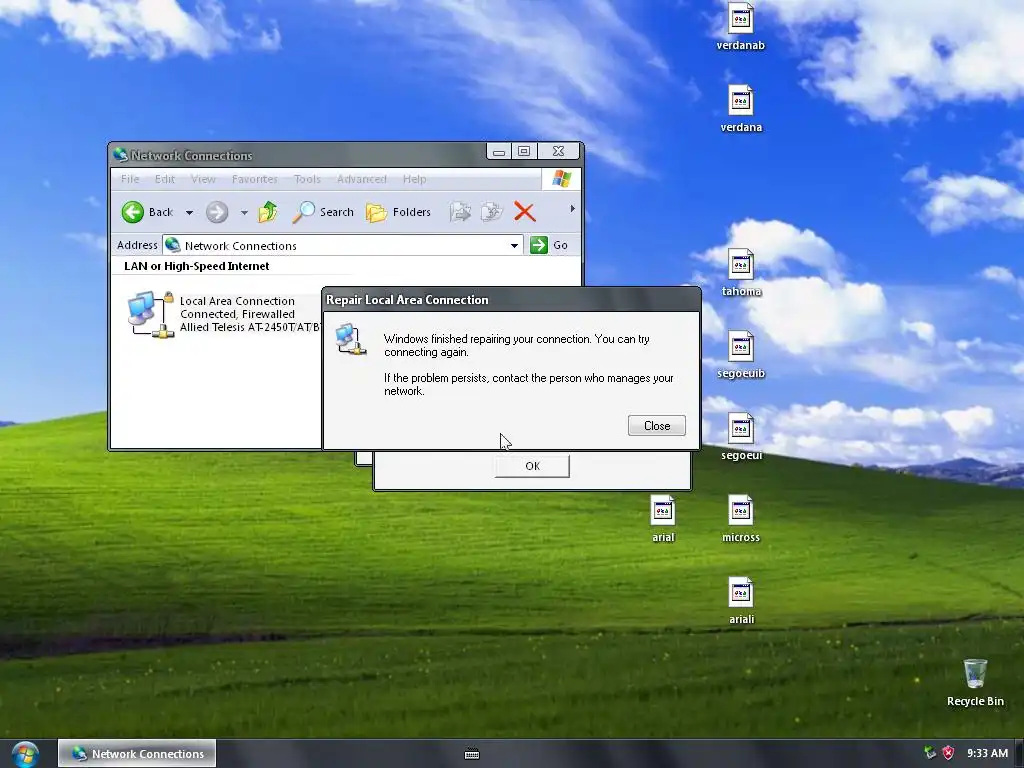Select the segoeui desktop font file

click(741, 437)
